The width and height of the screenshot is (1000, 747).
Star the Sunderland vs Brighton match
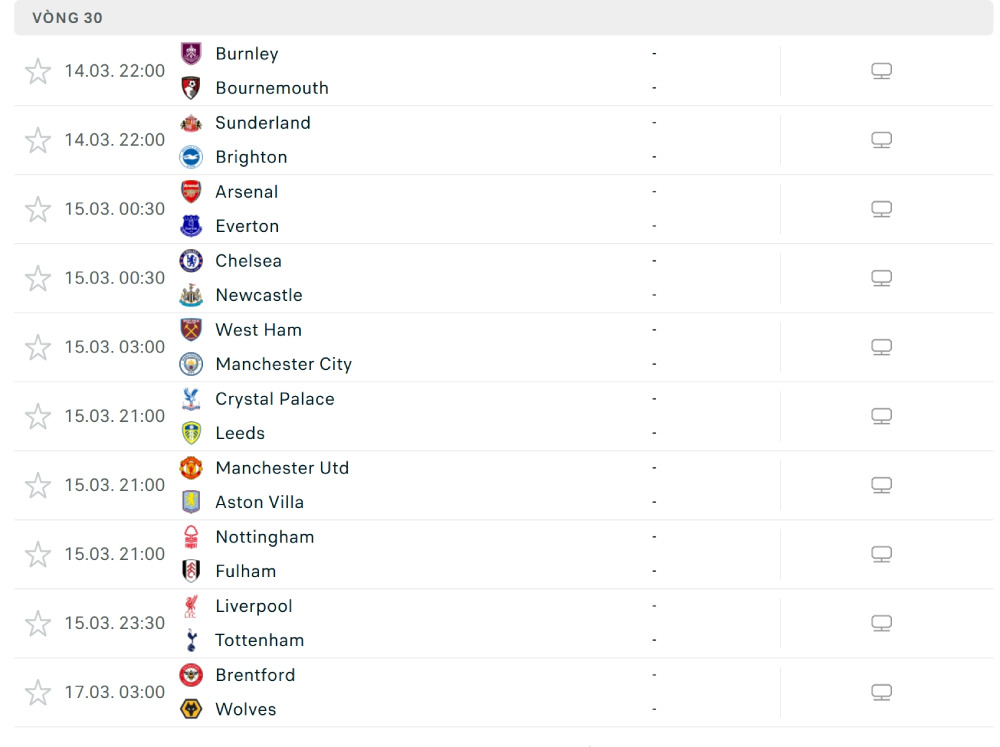pyautogui.click(x=38, y=140)
